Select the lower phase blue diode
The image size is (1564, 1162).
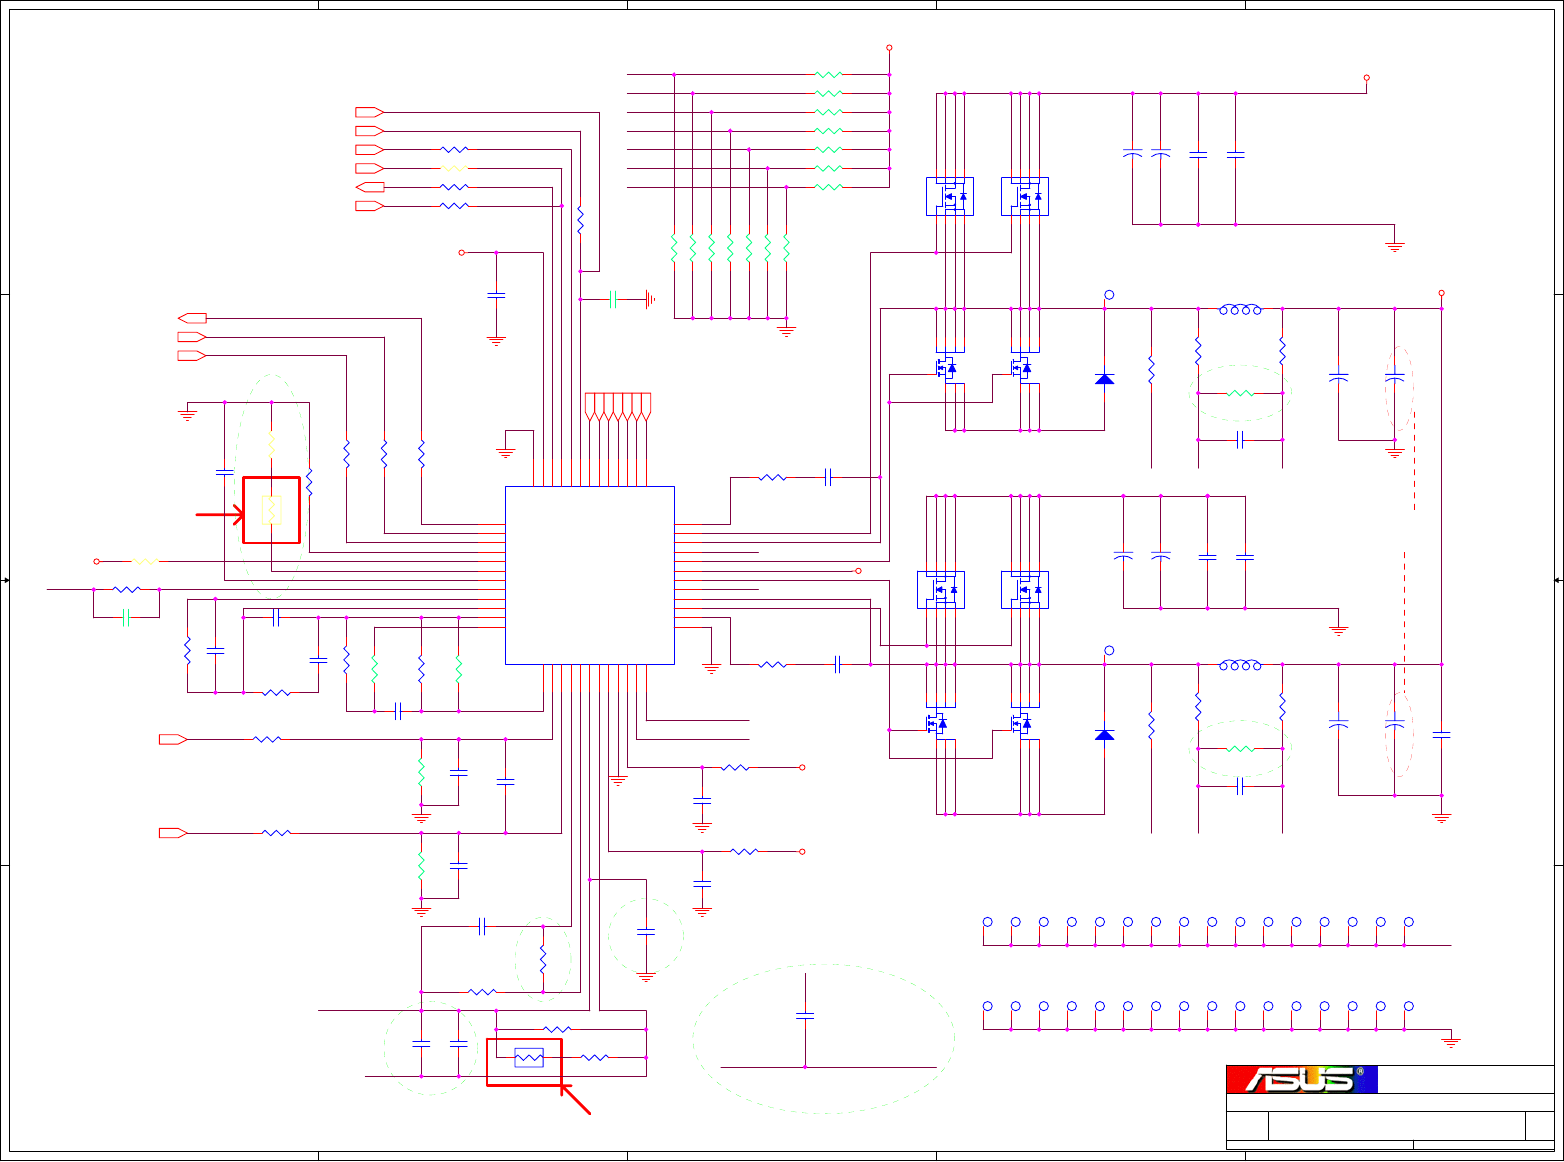tap(1104, 735)
